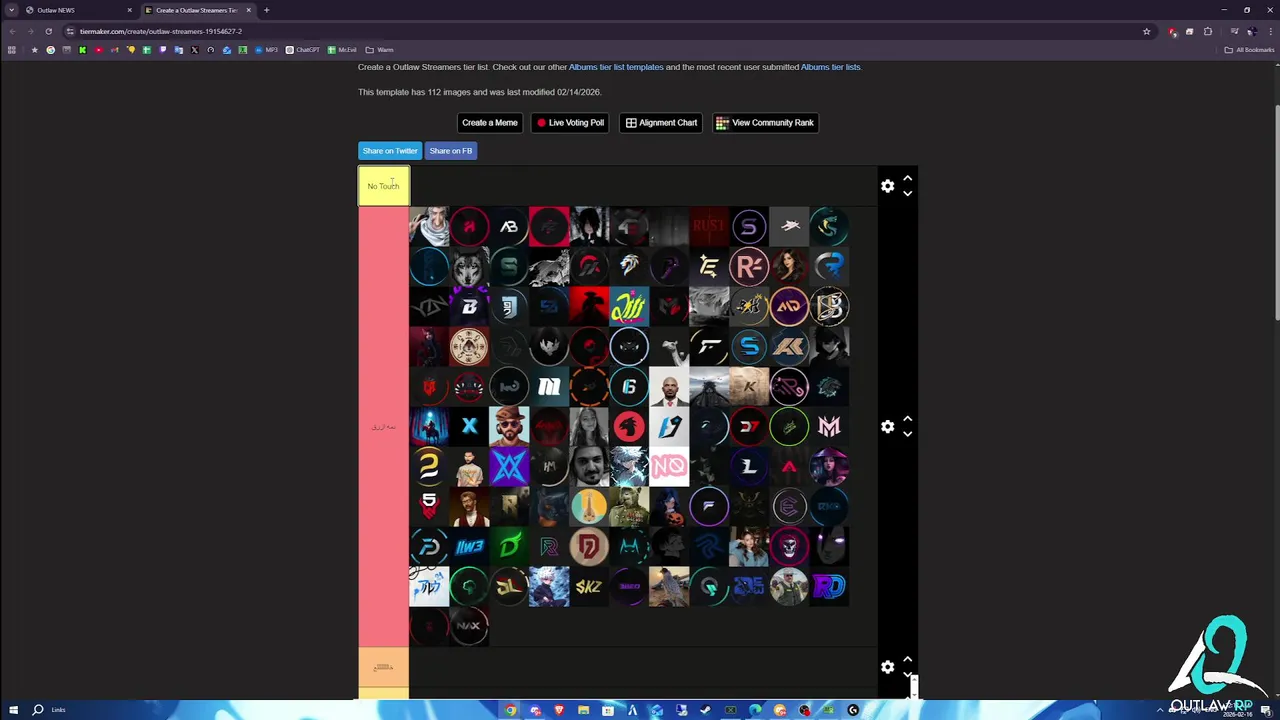Screen dimensions: 1280x720
Task: Open the MP3 bookmark
Action: (x=265, y=50)
